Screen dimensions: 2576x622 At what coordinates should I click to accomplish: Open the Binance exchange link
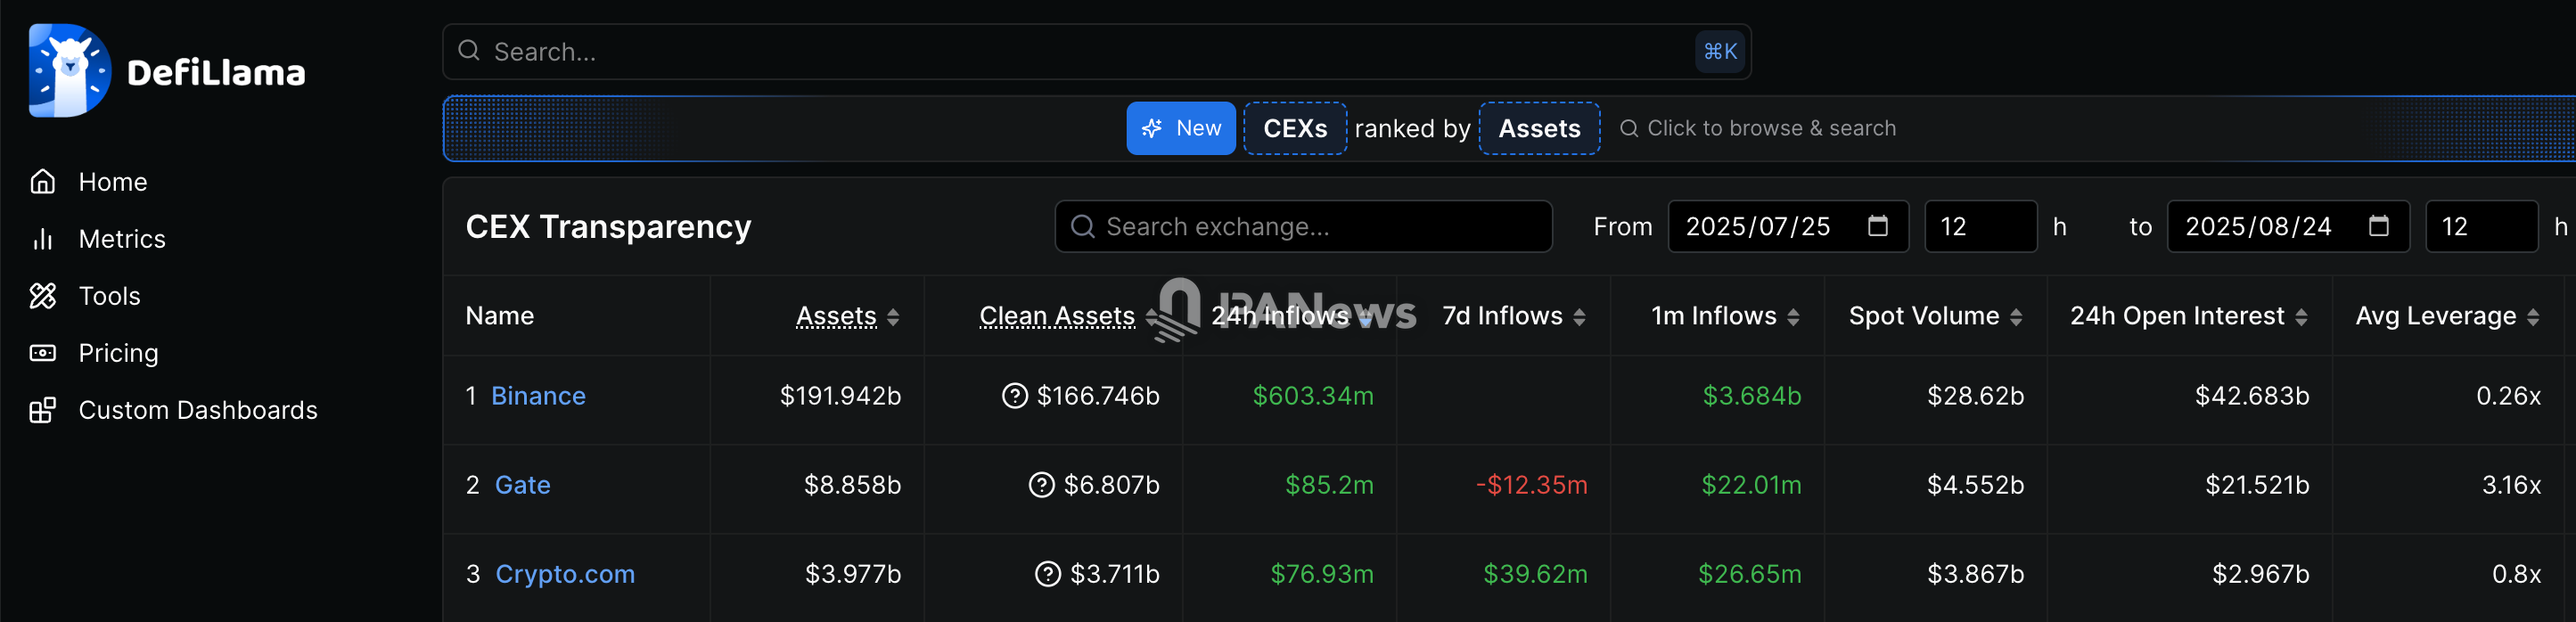538,396
